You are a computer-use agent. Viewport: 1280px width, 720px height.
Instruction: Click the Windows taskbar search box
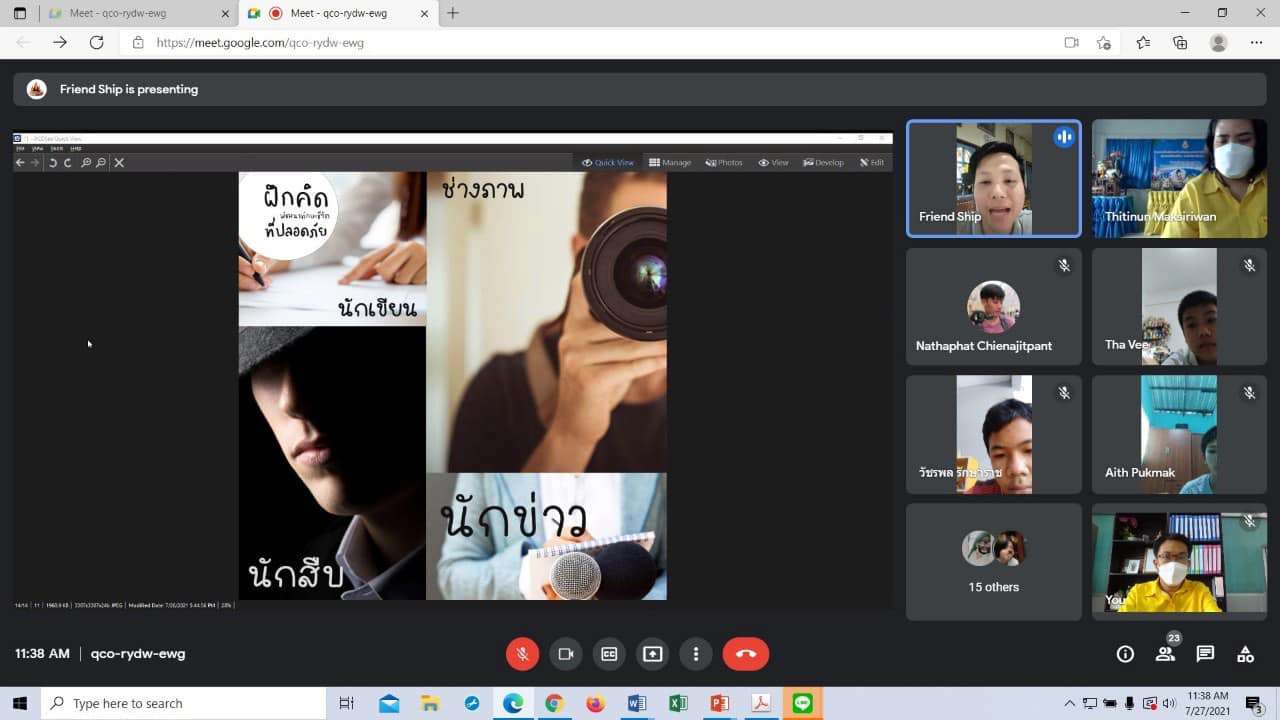[183, 703]
